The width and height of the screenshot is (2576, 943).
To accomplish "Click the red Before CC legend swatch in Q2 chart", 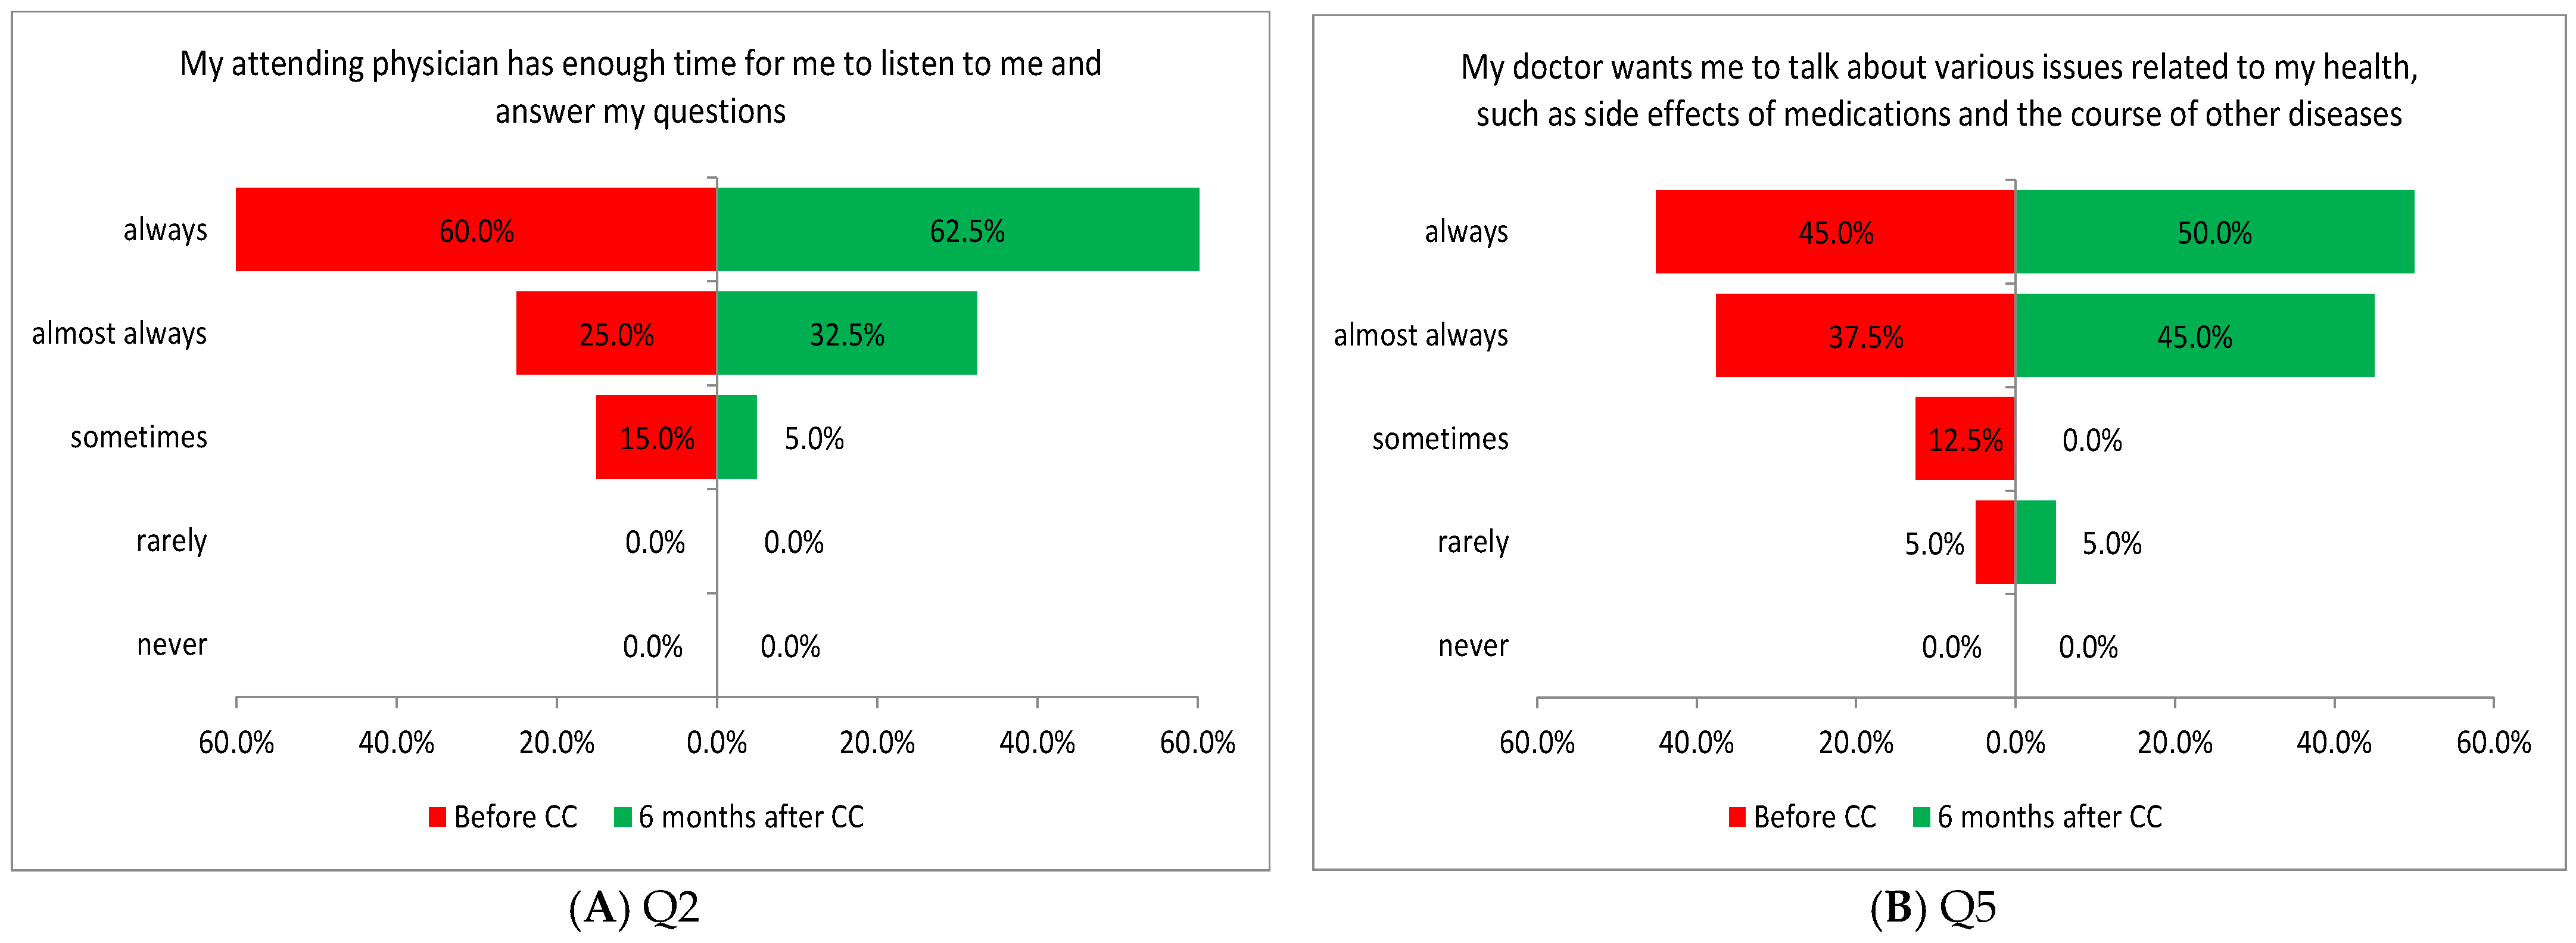I will pos(437,817).
